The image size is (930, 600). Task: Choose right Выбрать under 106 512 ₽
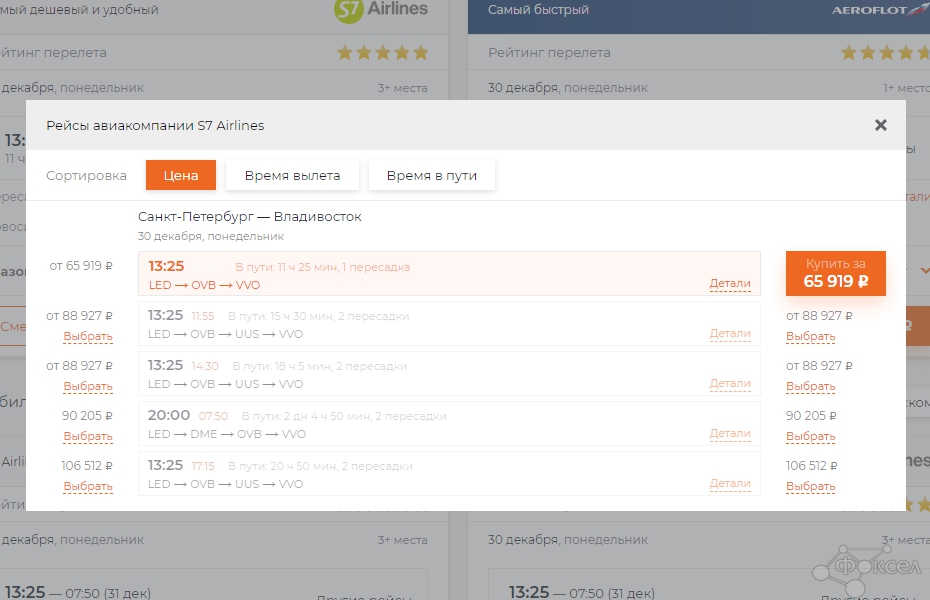pyautogui.click(x=810, y=486)
